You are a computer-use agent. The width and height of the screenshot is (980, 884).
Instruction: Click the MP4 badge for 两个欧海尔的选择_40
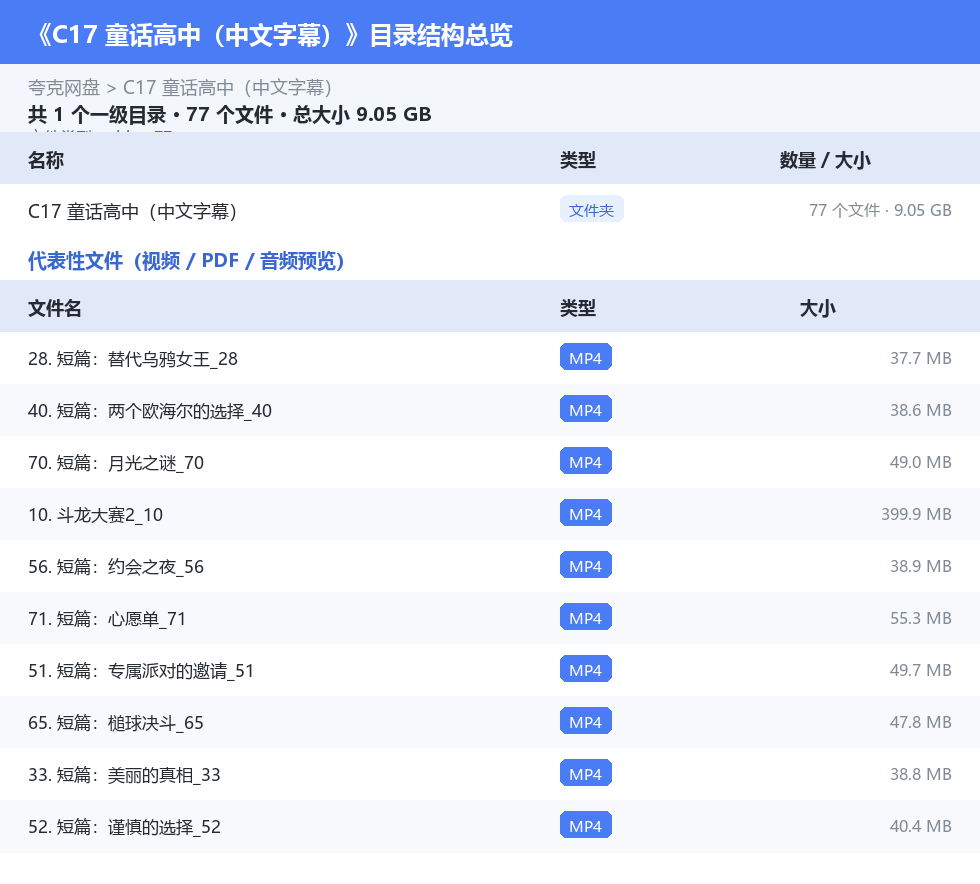coord(586,409)
